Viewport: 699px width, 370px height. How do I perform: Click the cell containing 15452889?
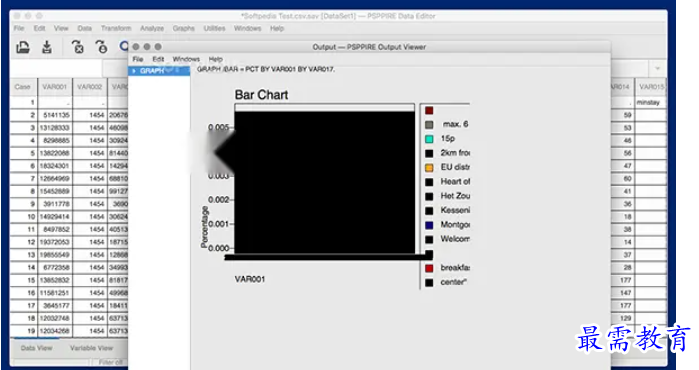tap(56, 191)
